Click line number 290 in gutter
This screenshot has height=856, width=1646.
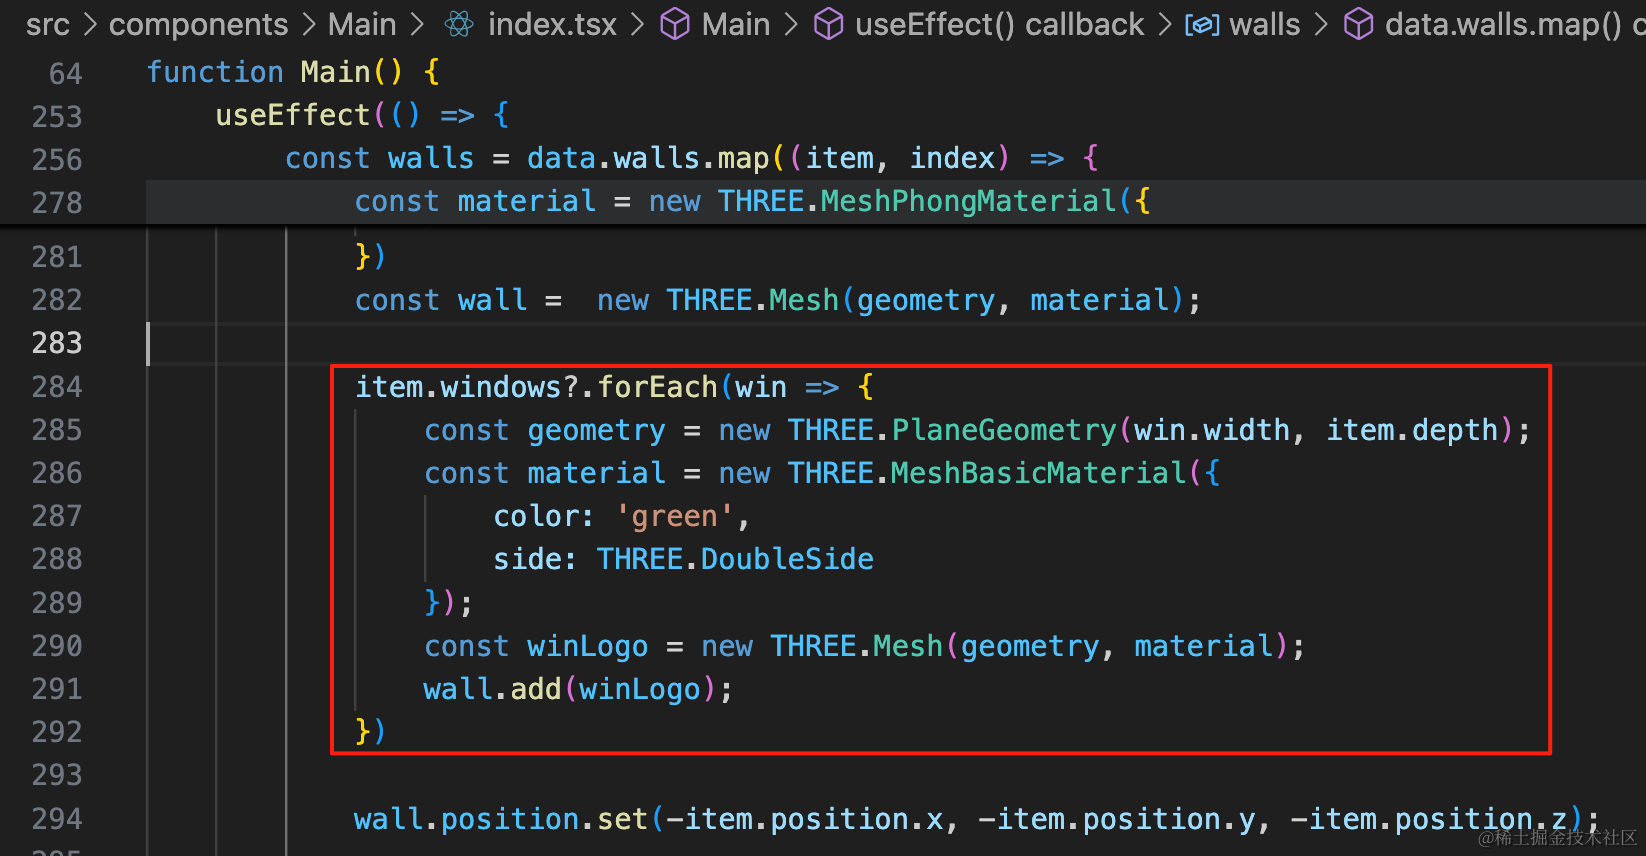pos(57,646)
